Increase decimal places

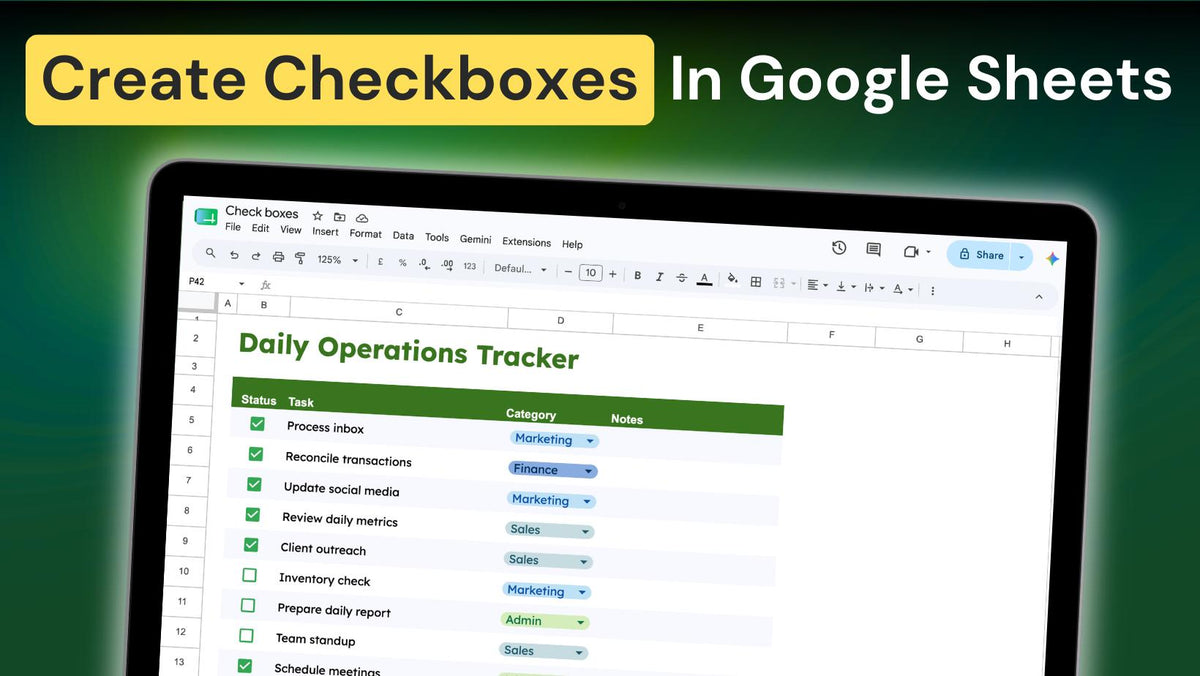click(447, 264)
